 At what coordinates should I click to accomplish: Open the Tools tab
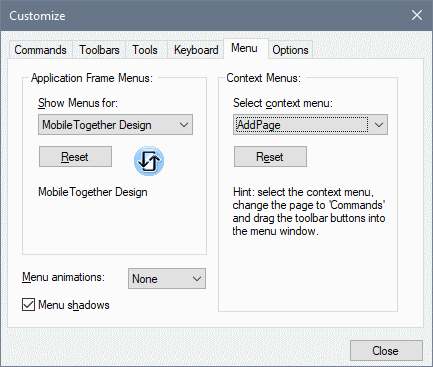click(x=145, y=50)
